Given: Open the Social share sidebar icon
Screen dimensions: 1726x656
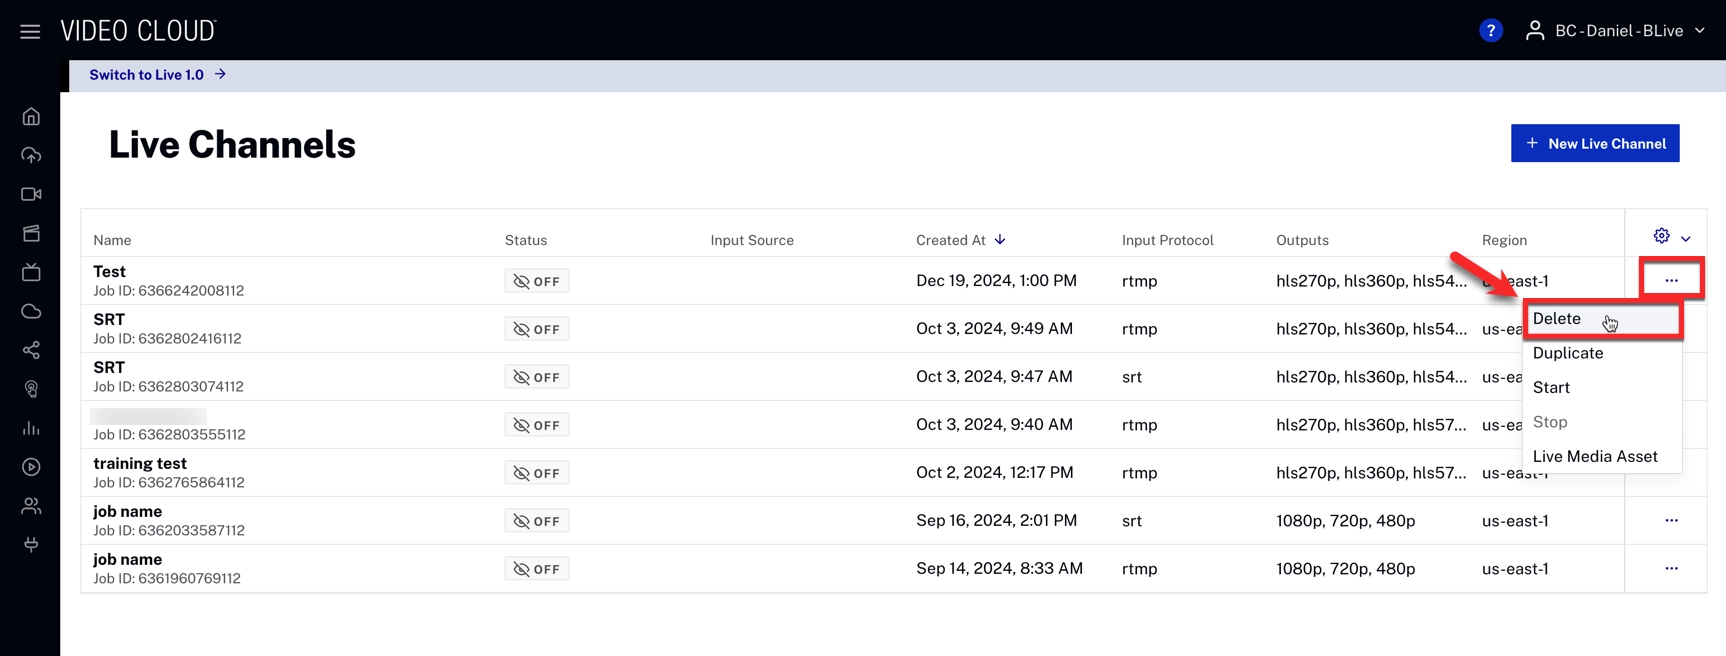Looking at the screenshot, I should 31,350.
